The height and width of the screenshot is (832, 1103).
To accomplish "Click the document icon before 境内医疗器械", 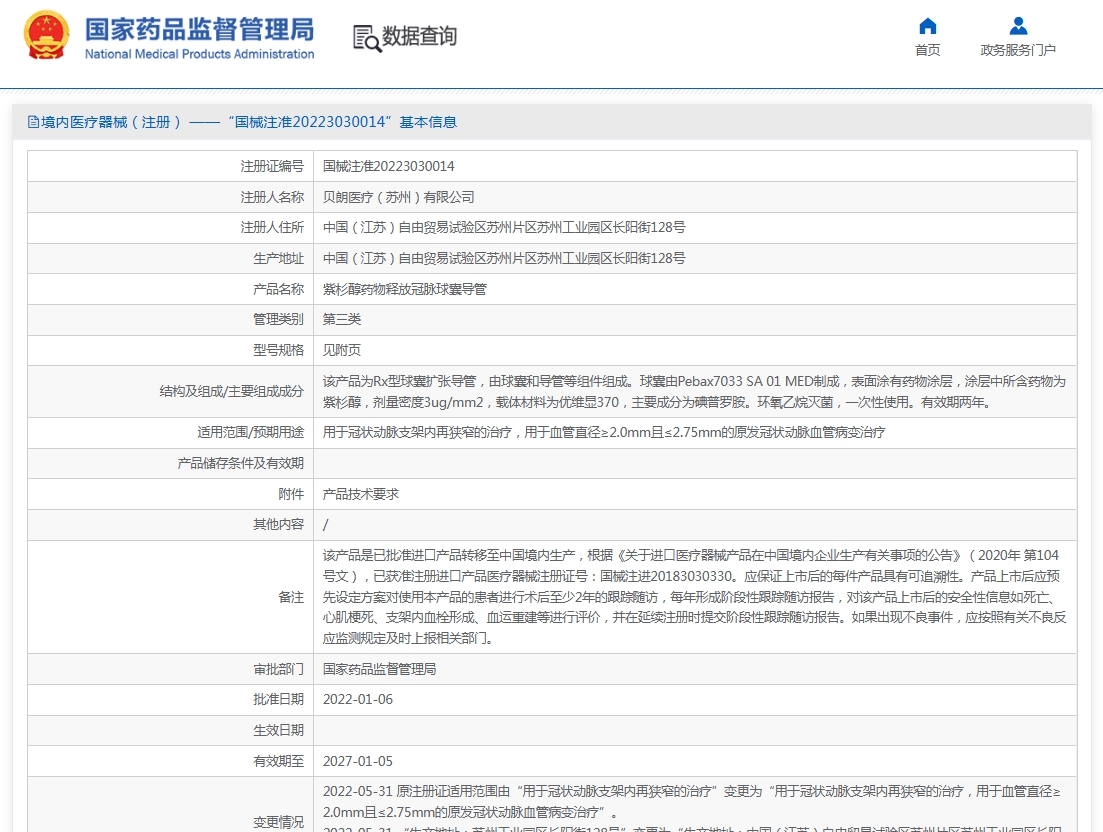I will pos(33,122).
